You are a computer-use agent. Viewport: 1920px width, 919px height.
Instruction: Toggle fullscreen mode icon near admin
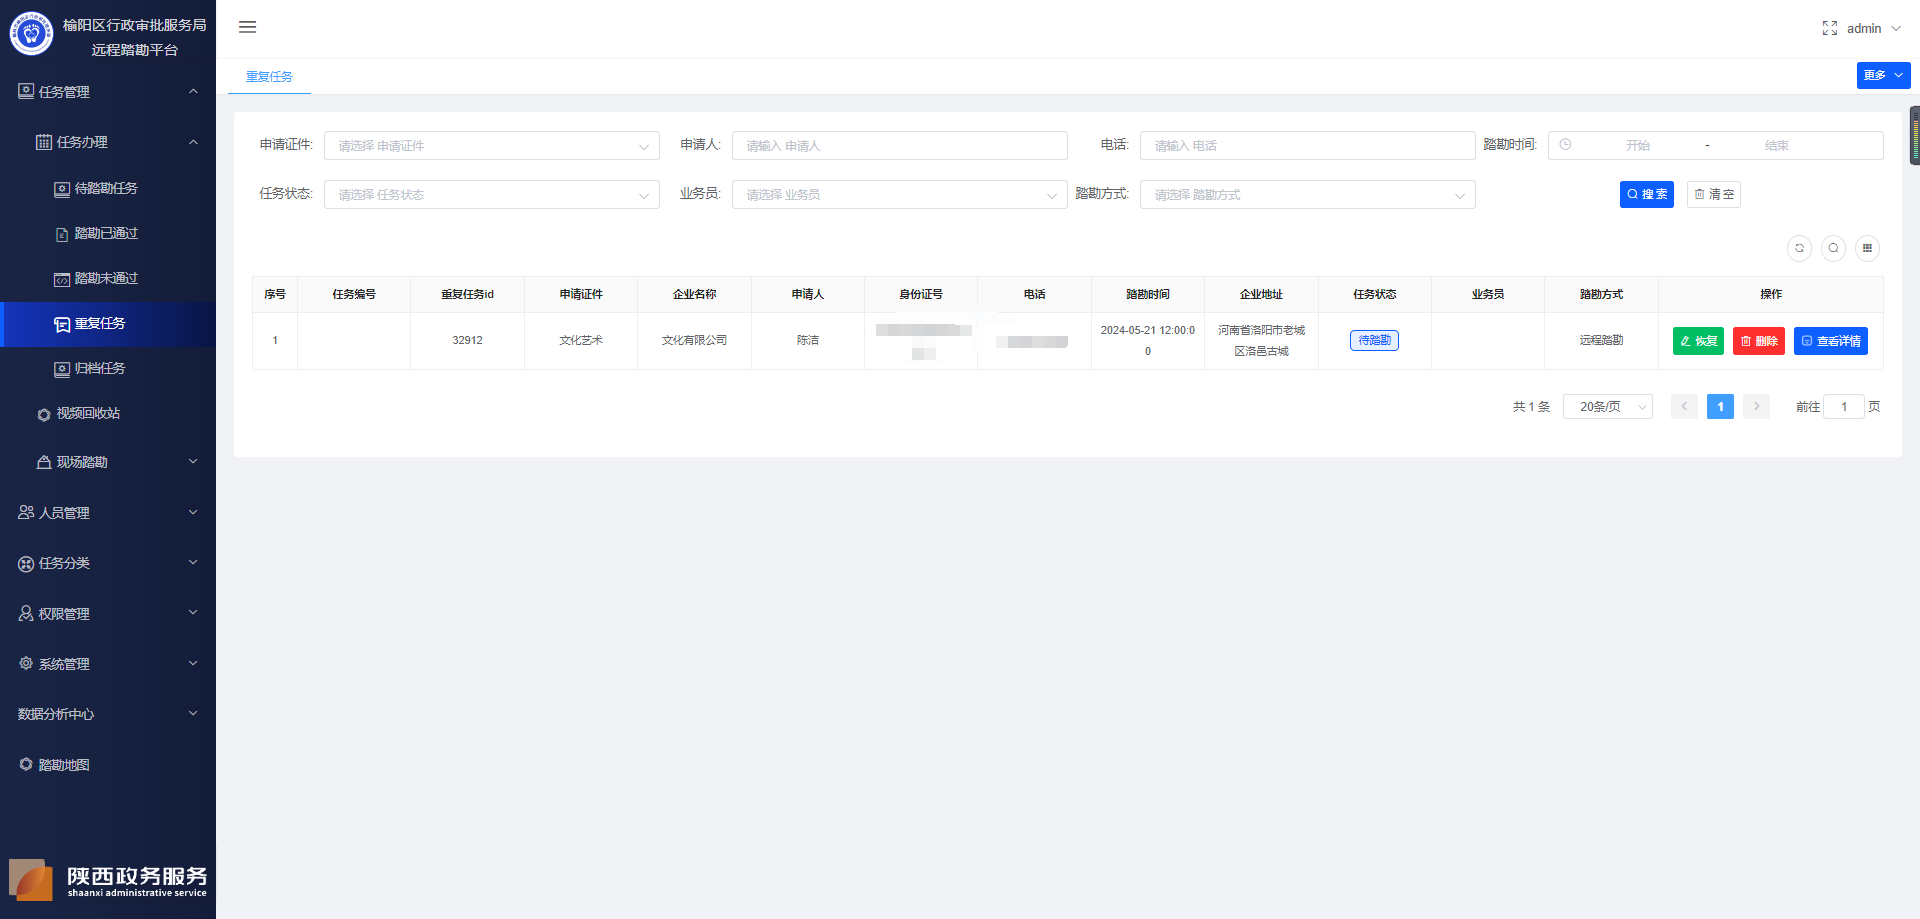[x=1829, y=28]
